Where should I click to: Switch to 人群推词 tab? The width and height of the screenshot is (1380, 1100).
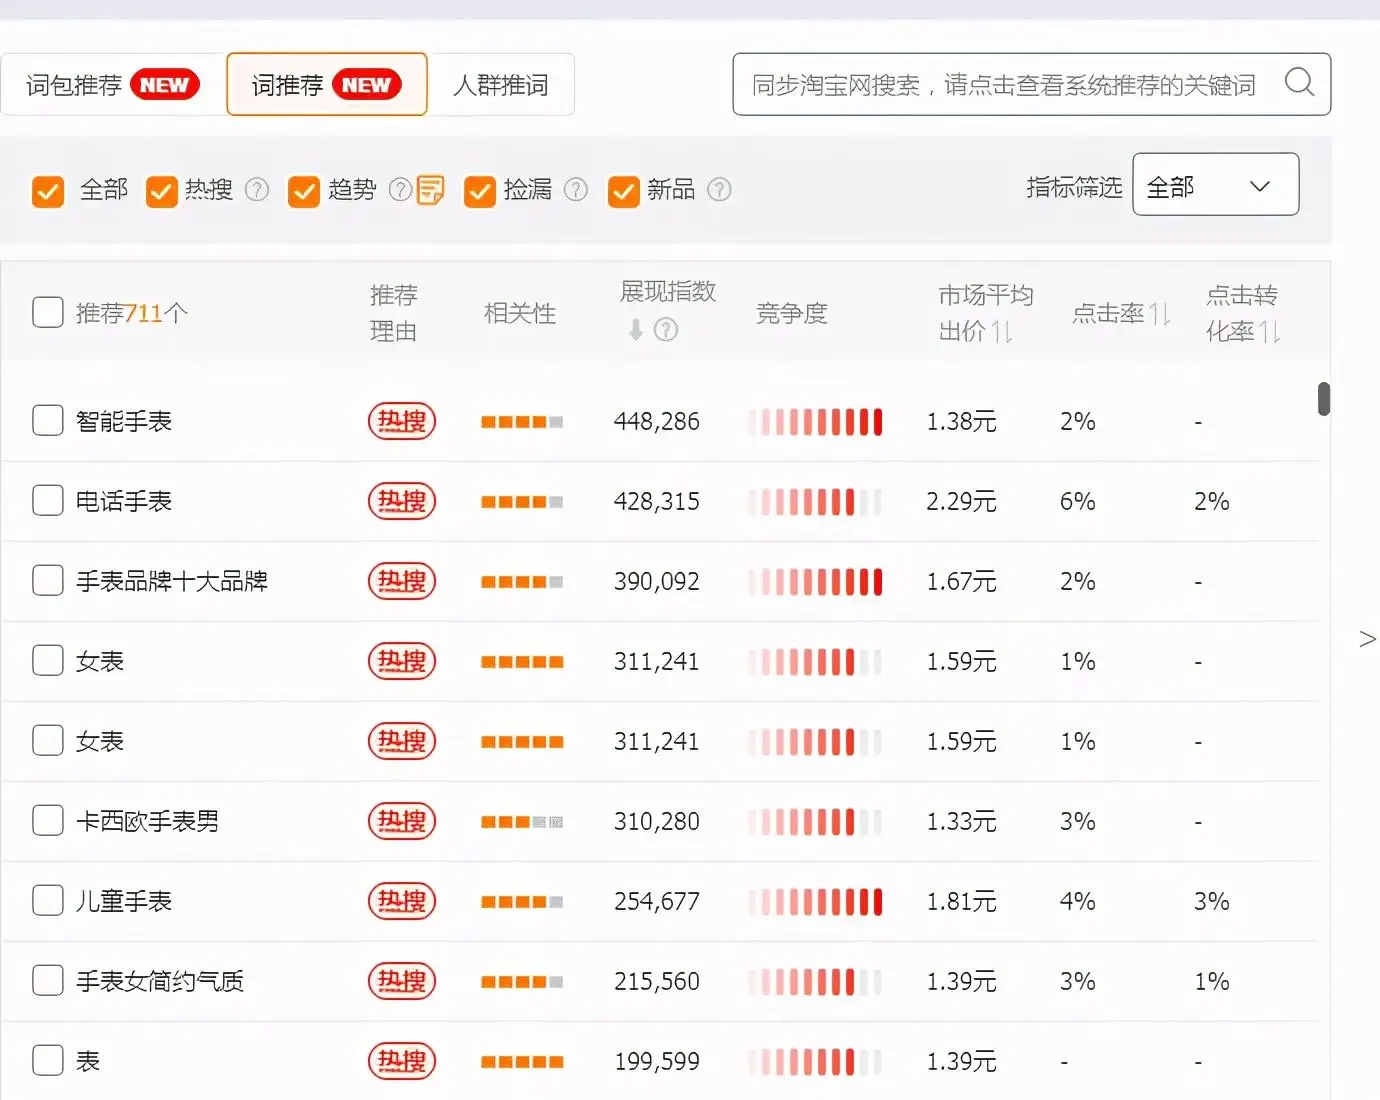(501, 85)
